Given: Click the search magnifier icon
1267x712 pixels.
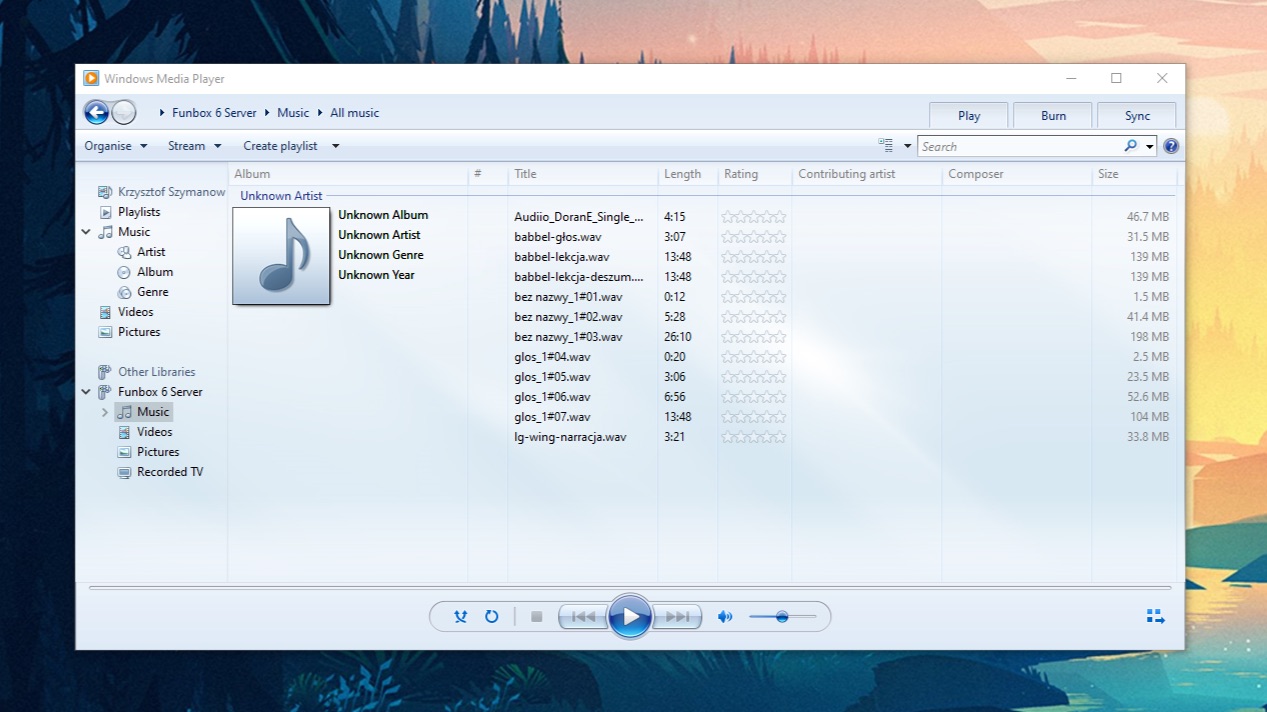Looking at the screenshot, I should pyautogui.click(x=1130, y=146).
